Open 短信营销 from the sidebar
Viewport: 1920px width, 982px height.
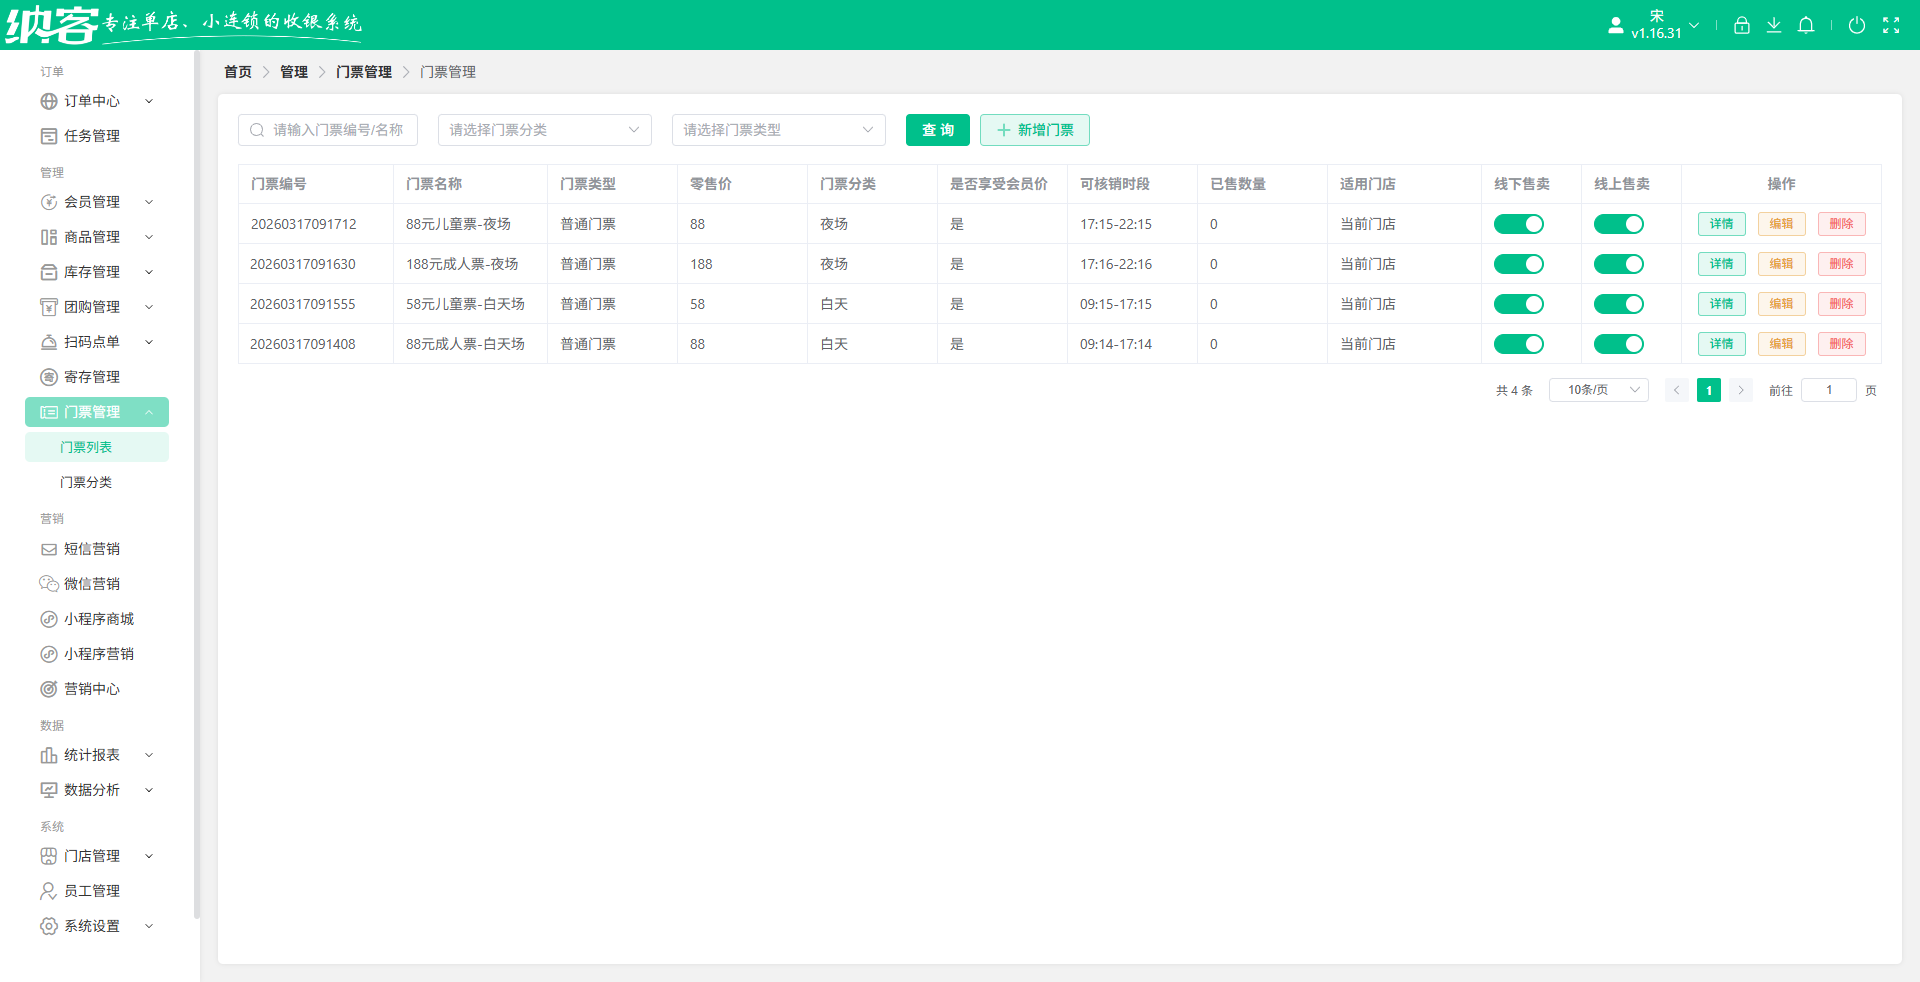coord(91,548)
